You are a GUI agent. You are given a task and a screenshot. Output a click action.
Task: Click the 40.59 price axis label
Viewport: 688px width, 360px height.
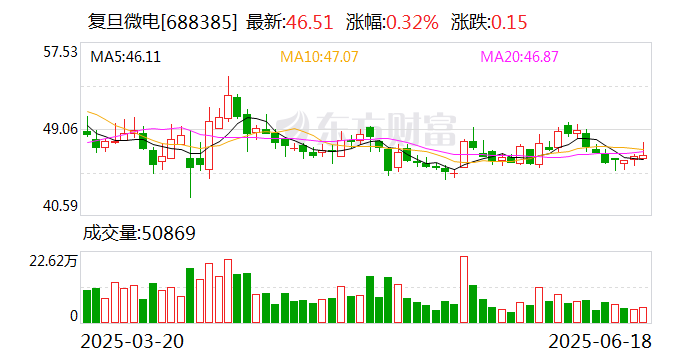coord(60,205)
